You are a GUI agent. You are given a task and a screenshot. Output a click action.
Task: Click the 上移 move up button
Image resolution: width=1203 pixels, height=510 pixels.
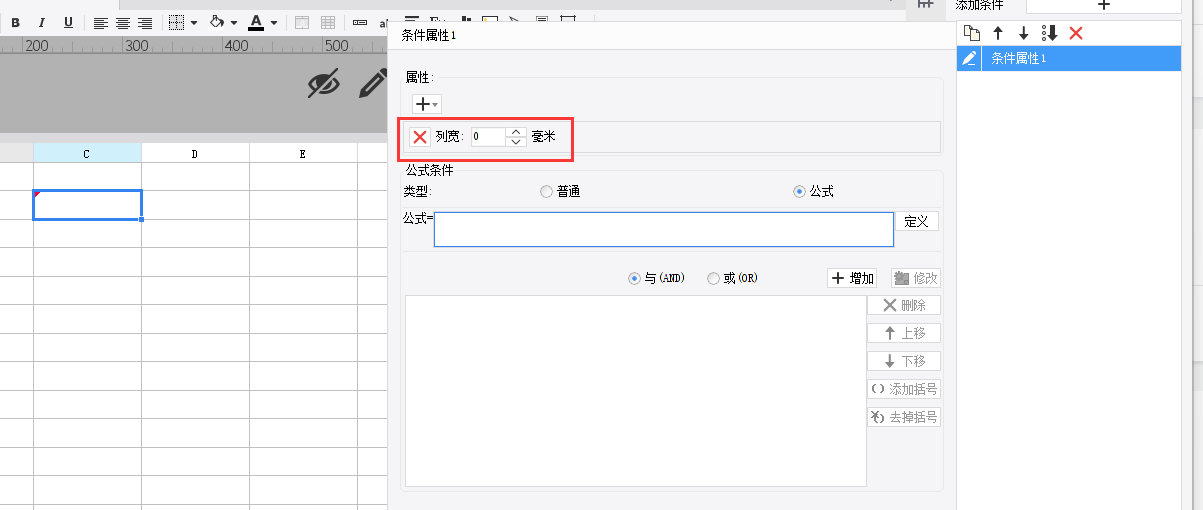(904, 334)
